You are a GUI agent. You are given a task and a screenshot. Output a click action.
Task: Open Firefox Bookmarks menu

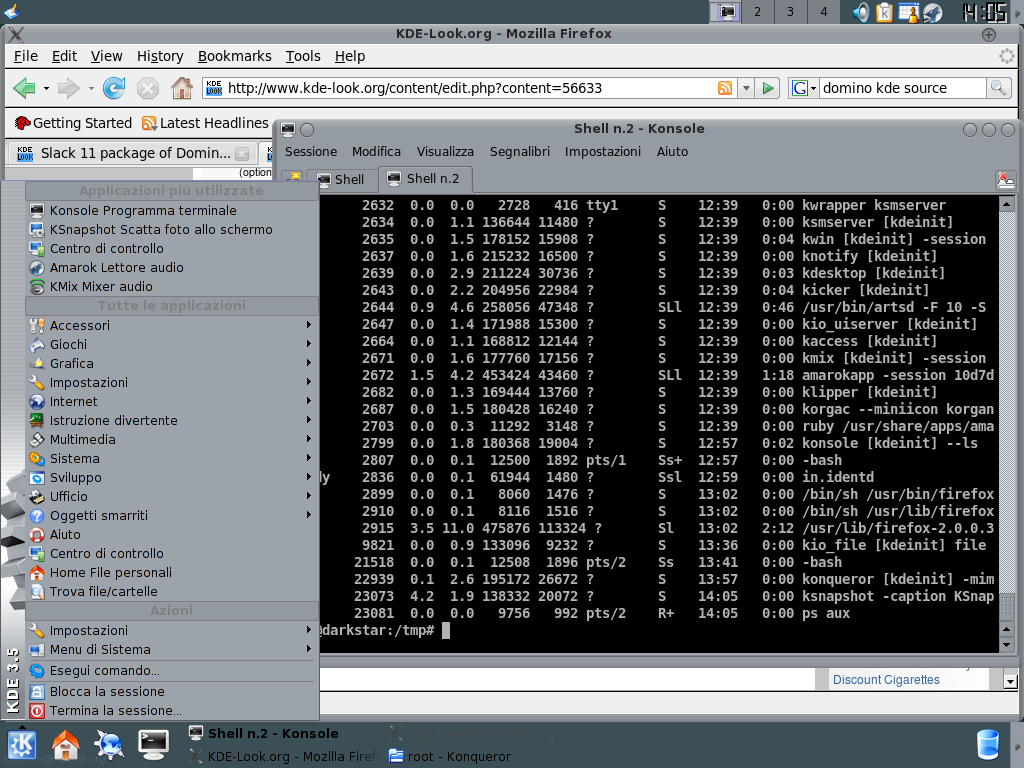pos(234,56)
